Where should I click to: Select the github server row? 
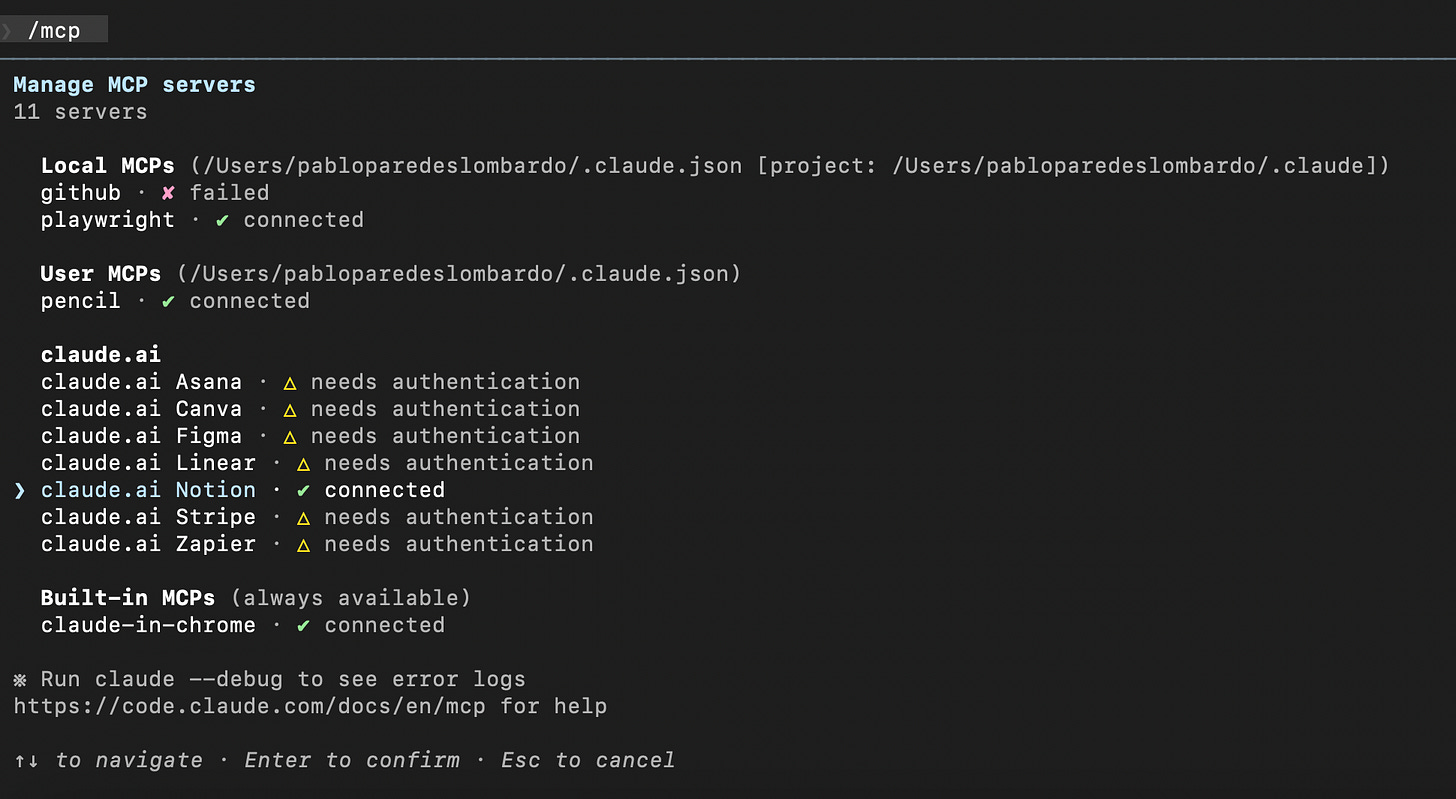click(155, 192)
